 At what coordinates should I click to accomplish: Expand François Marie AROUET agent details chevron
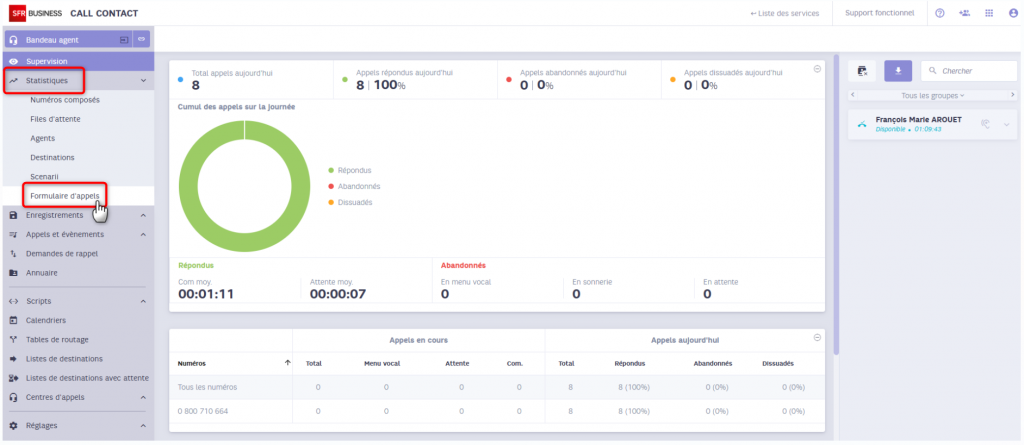[1007, 124]
